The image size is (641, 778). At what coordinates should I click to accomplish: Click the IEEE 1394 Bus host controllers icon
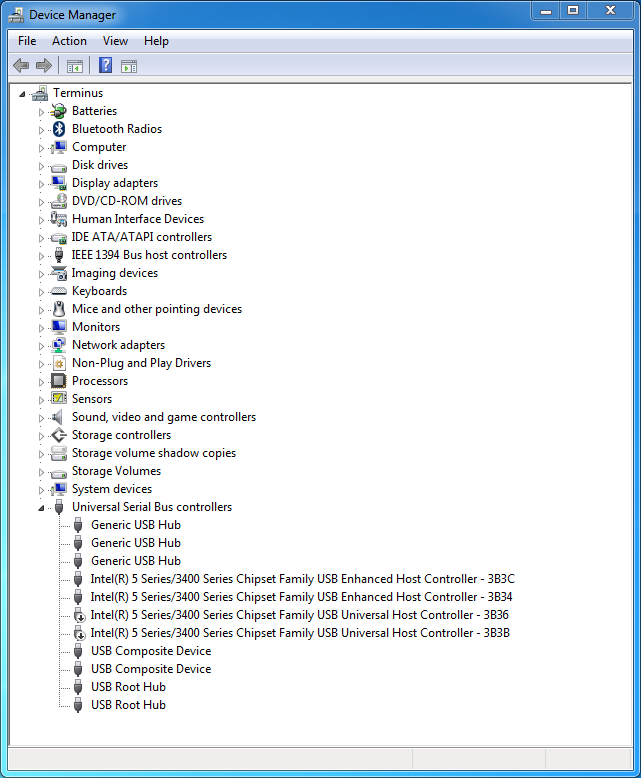tap(59, 255)
